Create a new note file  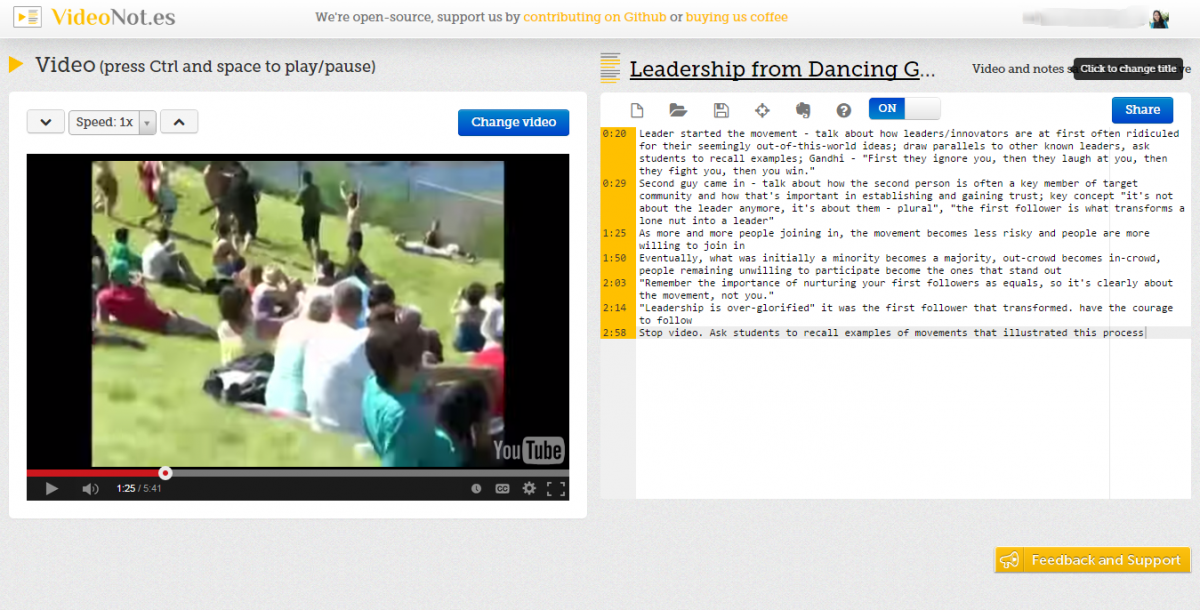637,110
